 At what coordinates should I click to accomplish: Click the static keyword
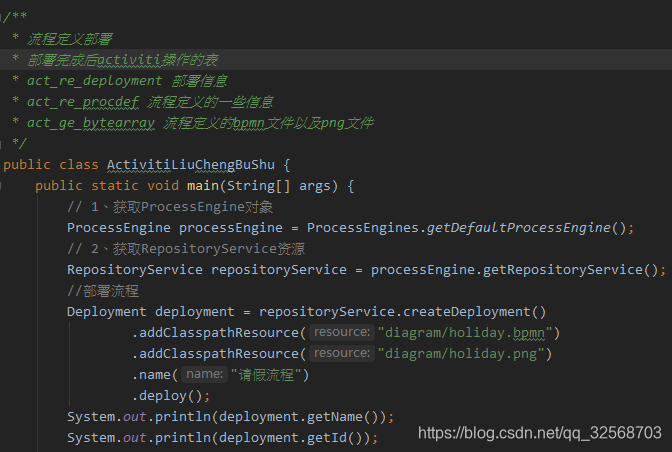[115, 186]
